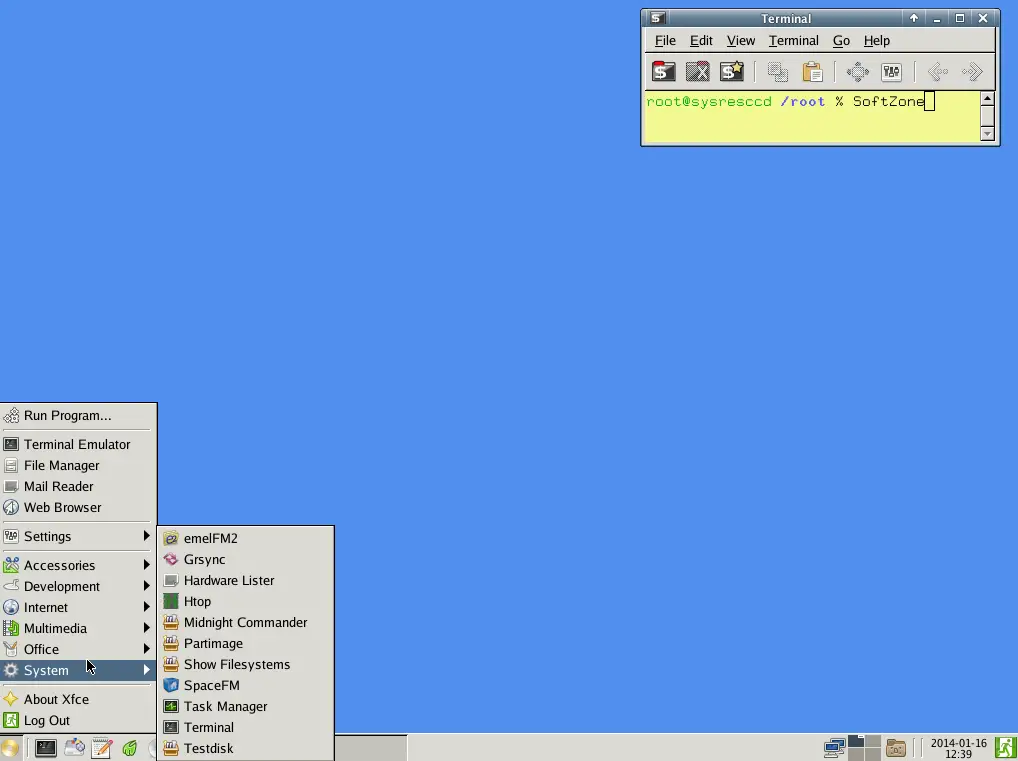Viewport: 1018px width, 761px height.
Task: Open Terminal from System submenu
Action: tap(246, 727)
